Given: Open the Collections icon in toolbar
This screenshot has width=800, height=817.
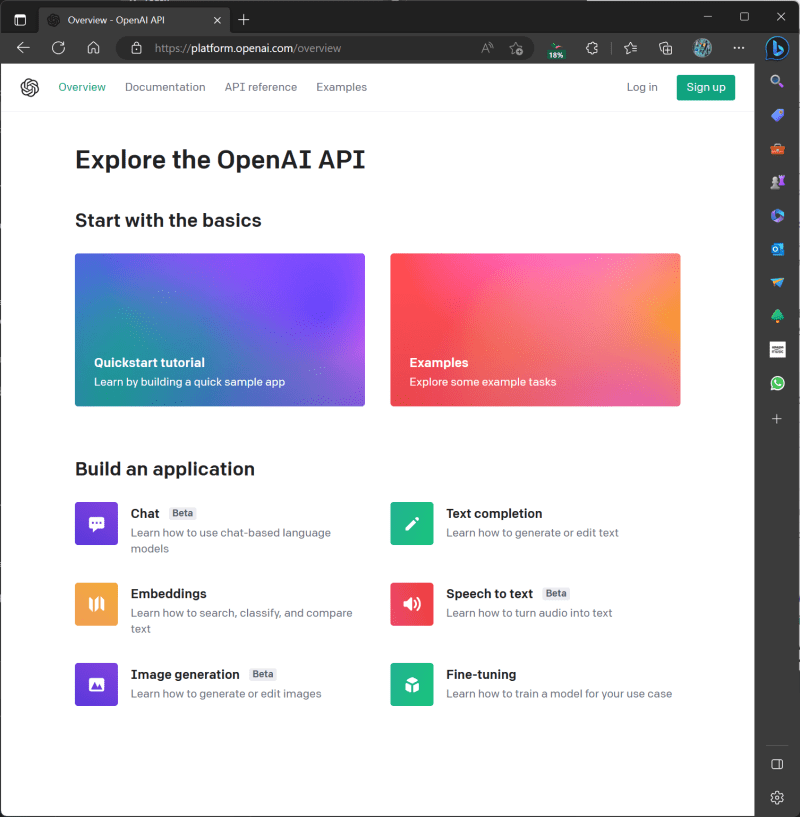Looking at the screenshot, I should (x=666, y=48).
